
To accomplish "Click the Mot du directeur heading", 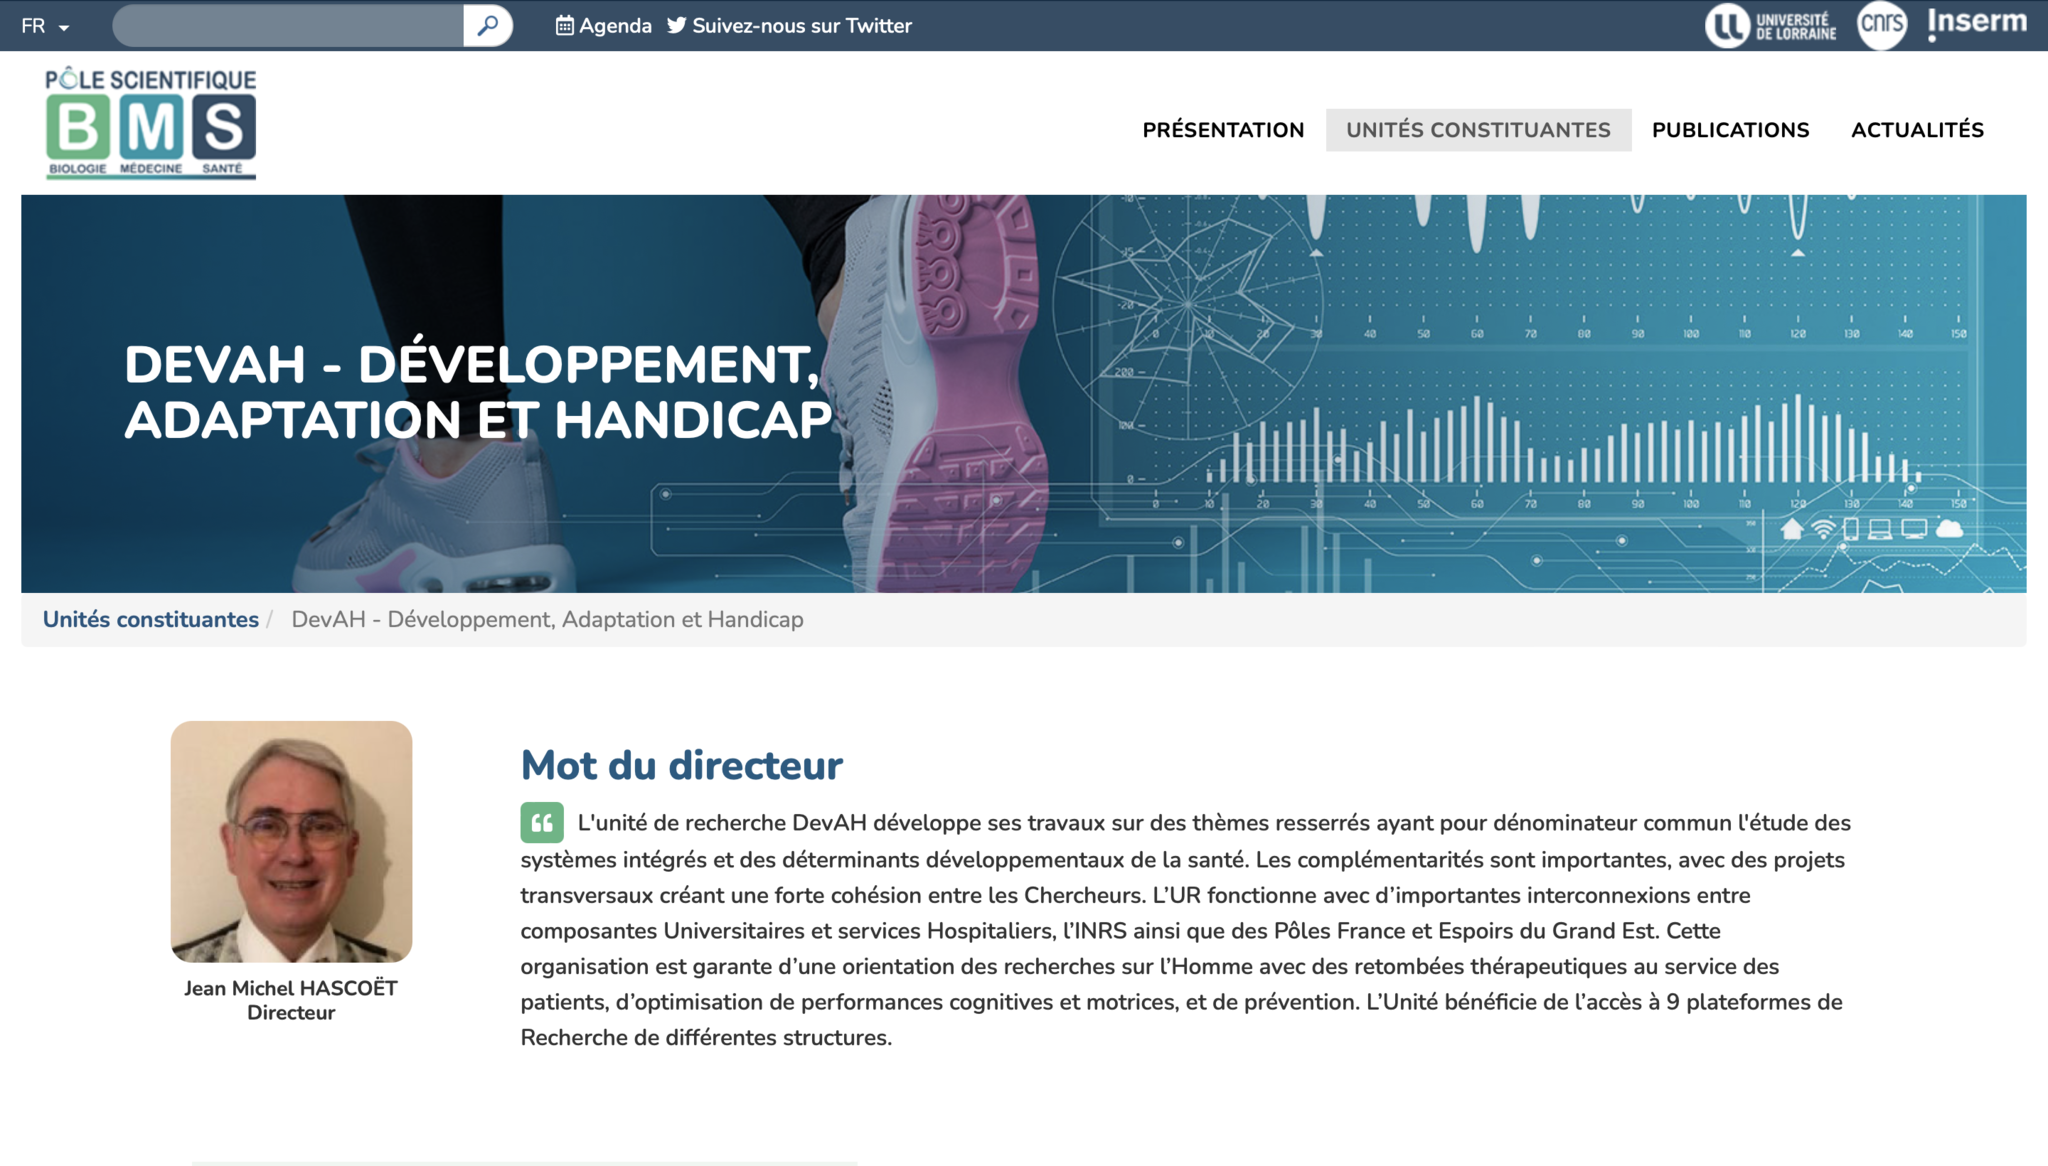I will click(681, 765).
